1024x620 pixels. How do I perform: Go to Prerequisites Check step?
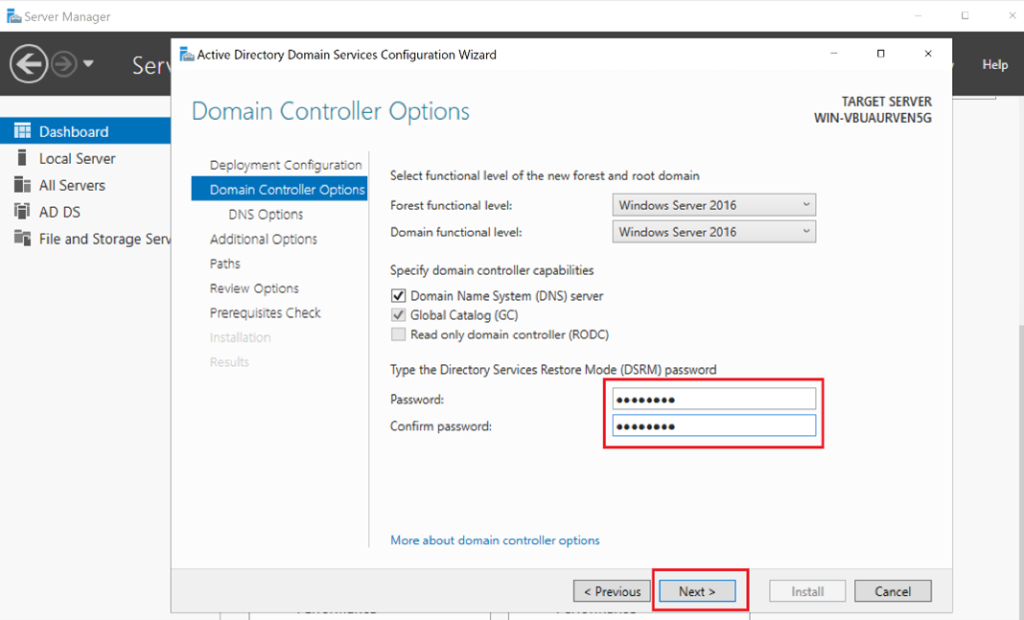265,312
